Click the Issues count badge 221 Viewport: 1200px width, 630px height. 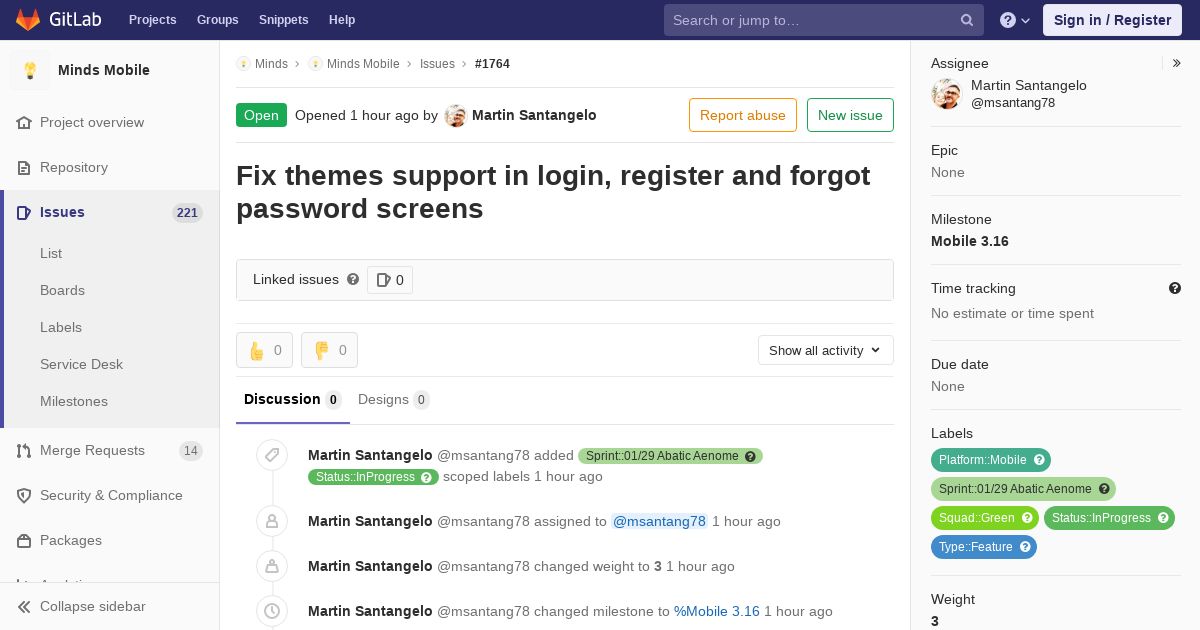pos(187,213)
